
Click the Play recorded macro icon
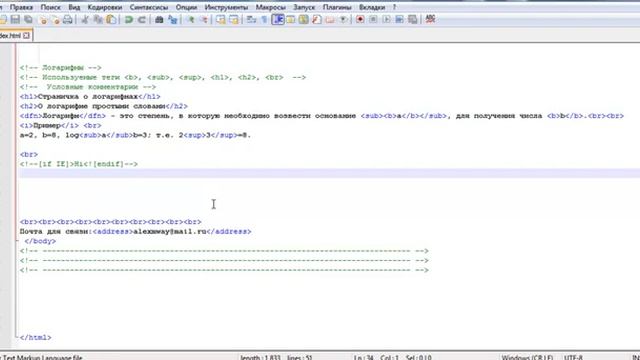point(386,19)
